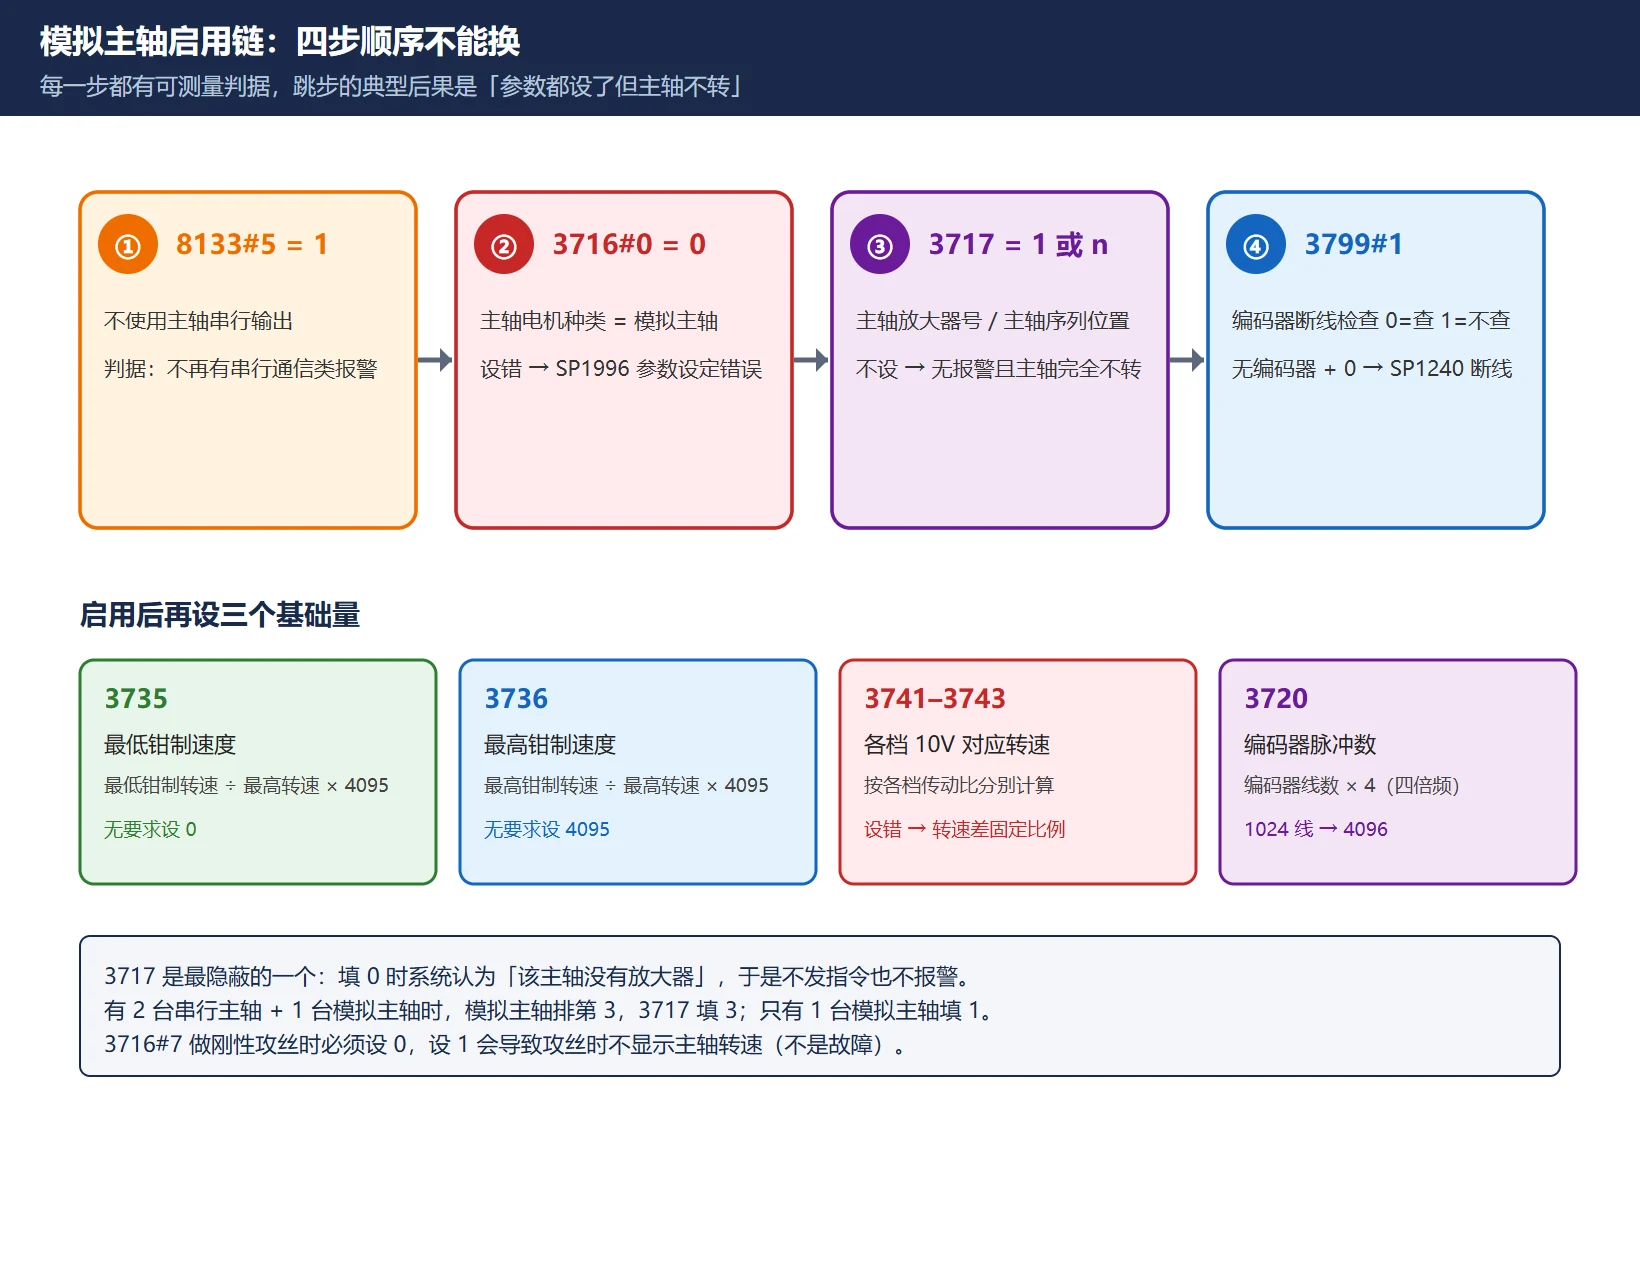This screenshot has width=1640, height=1280.
Task: Click the red circled number 2 badge
Action: click(504, 244)
